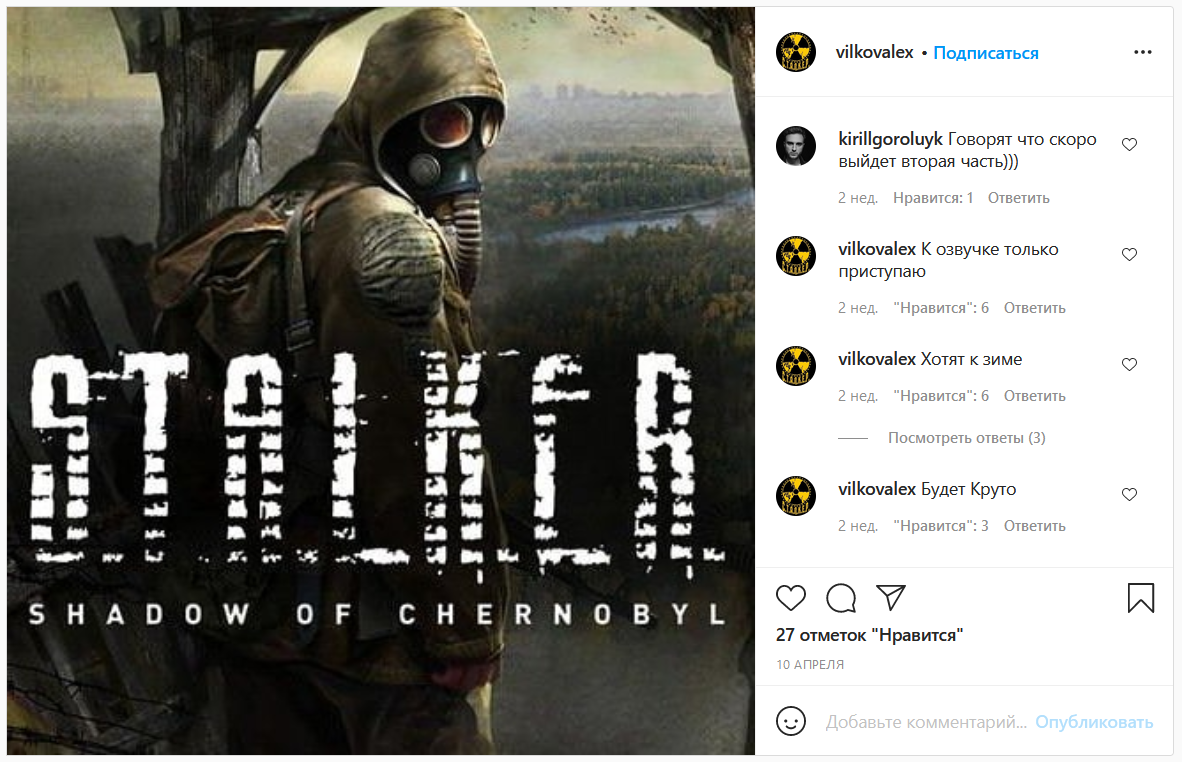Image resolution: width=1182 pixels, height=762 pixels.
Task: Open kirillgoroluyk's profile avatar
Action: click(x=796, y=145)
